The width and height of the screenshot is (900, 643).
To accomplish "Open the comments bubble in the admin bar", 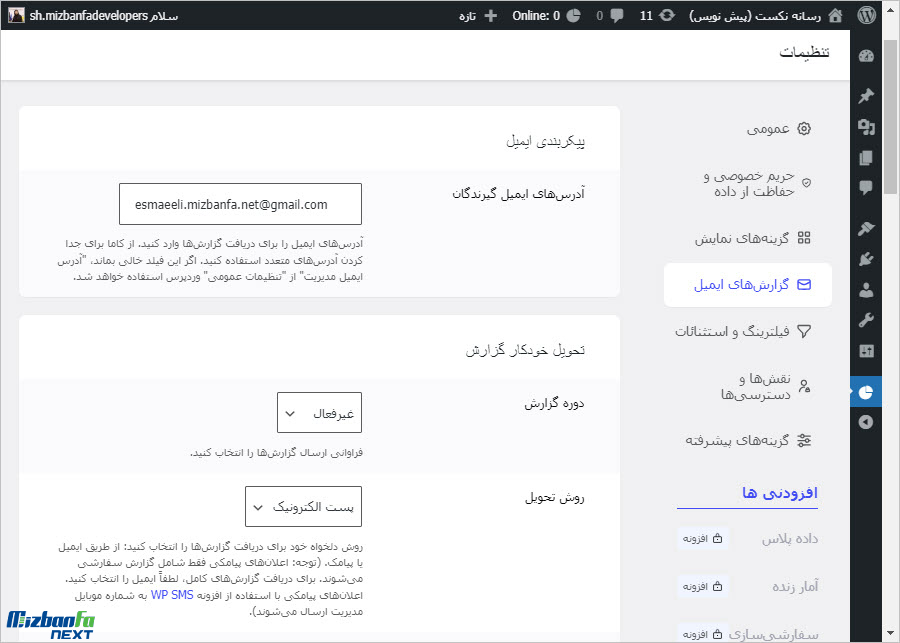I will (x=617, y=16).
